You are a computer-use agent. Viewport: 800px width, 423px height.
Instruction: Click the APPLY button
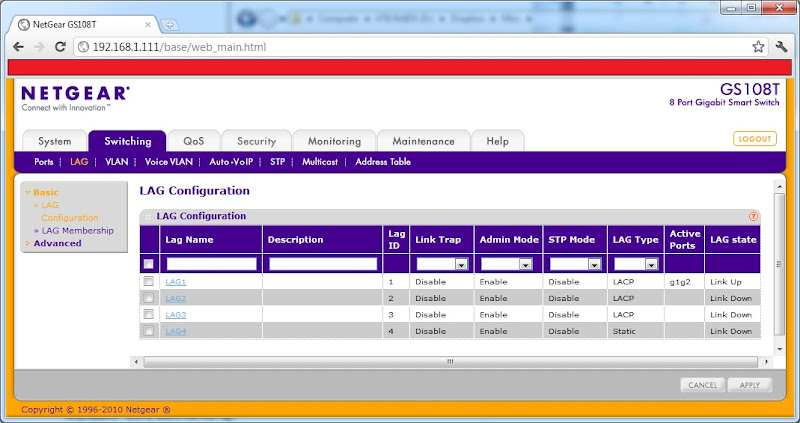[x=750, y=385]
